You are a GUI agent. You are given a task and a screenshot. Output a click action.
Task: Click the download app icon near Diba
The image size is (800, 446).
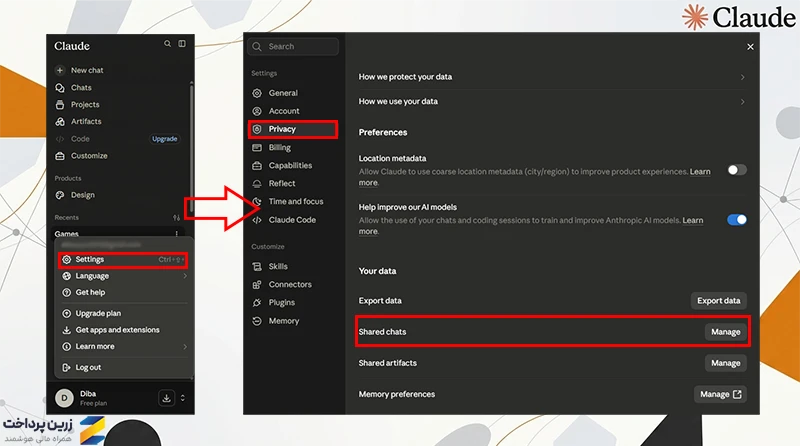coord(166,398)
